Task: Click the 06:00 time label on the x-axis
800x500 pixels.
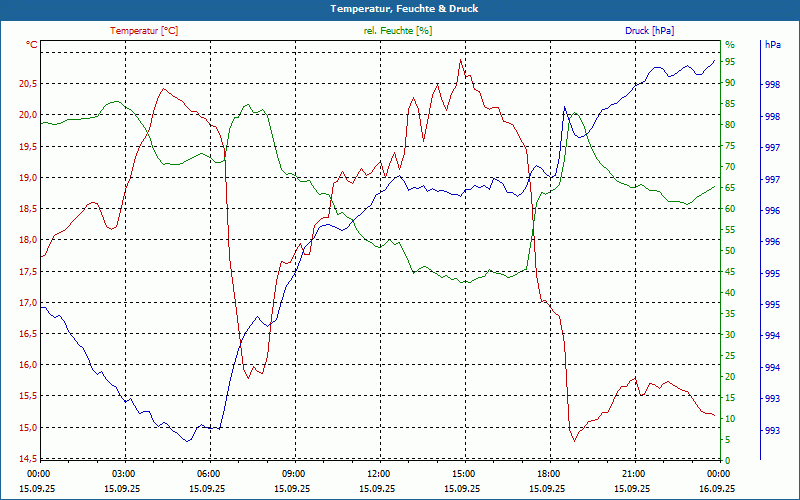Action: (x=209, y=473)
